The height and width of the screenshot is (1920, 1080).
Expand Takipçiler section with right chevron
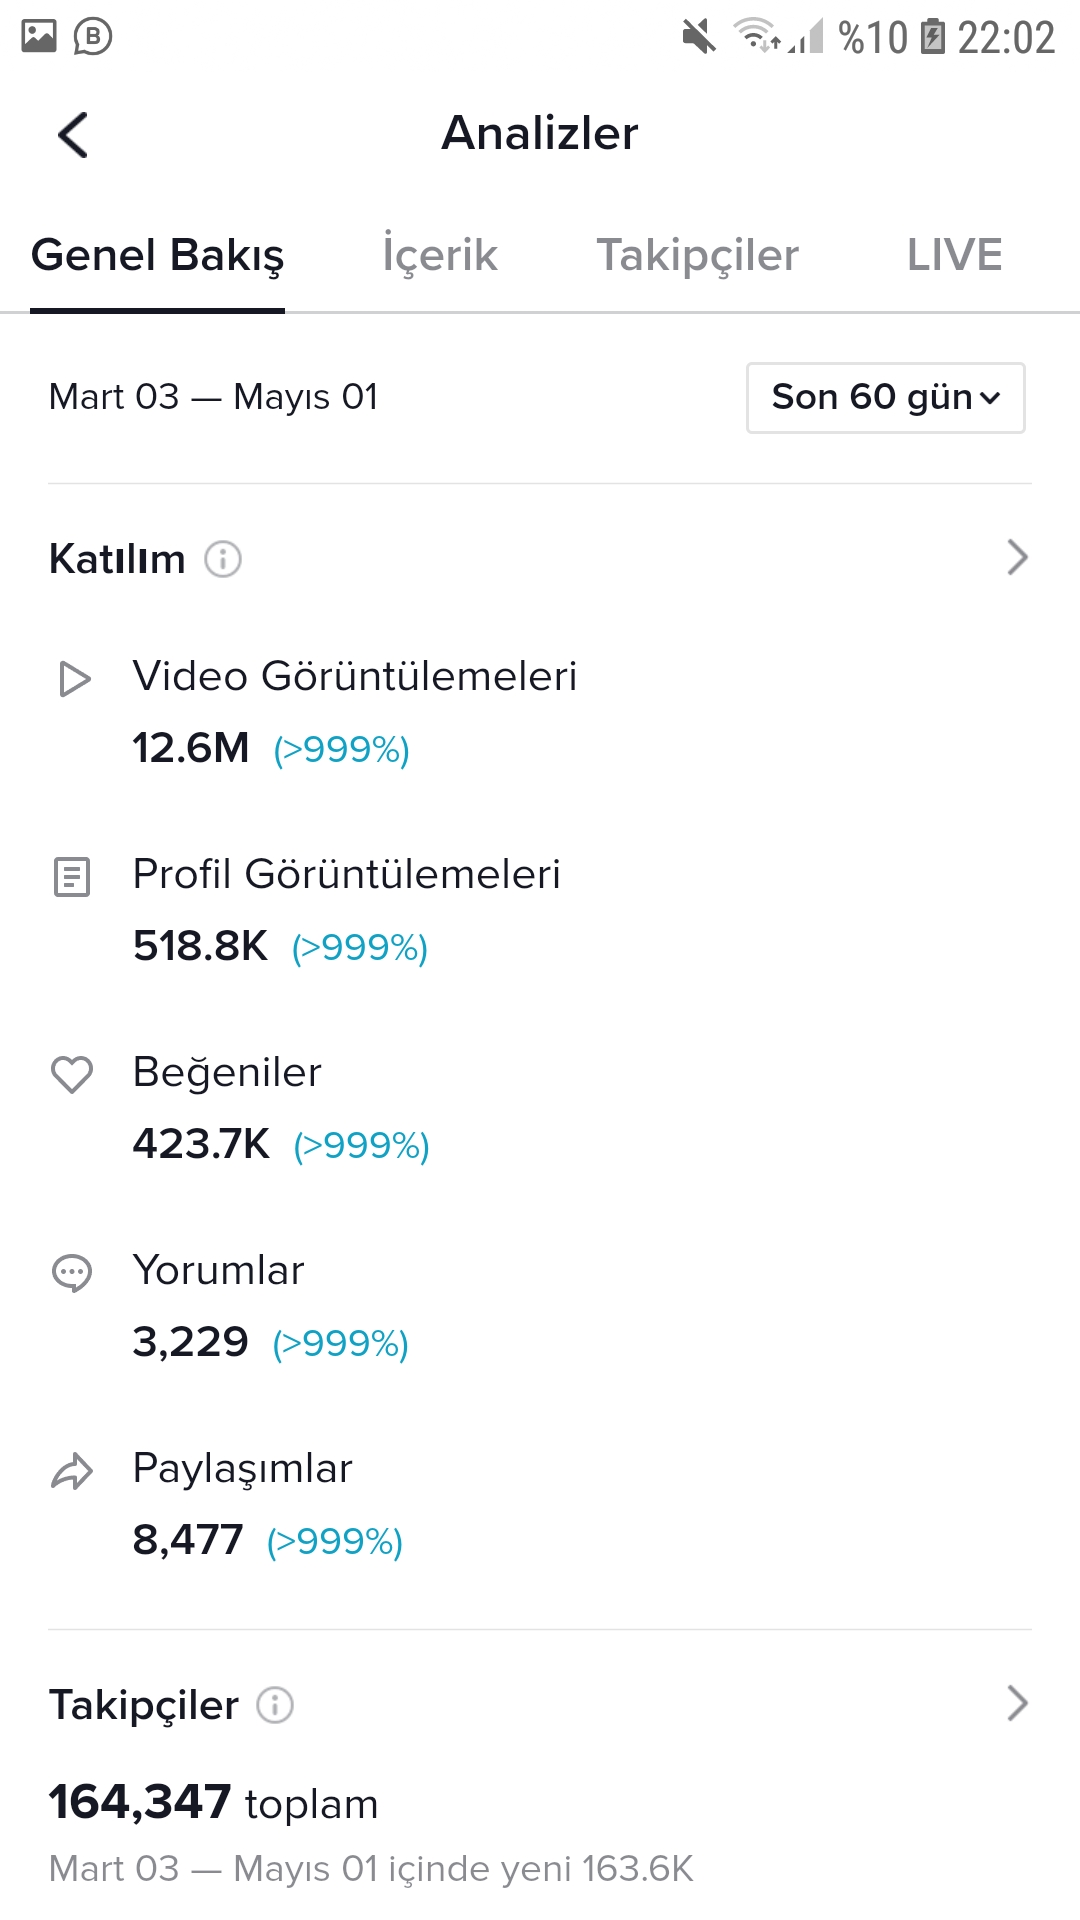pyautogui.click(x=1017, y=1703)
